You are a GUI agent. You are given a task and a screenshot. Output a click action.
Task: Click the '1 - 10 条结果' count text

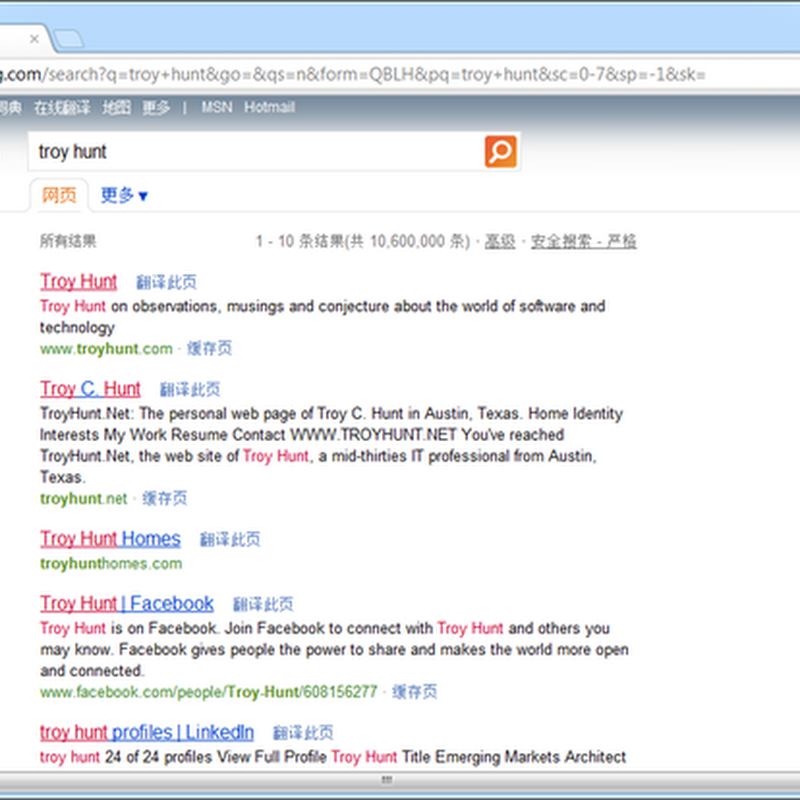point(362,241)
